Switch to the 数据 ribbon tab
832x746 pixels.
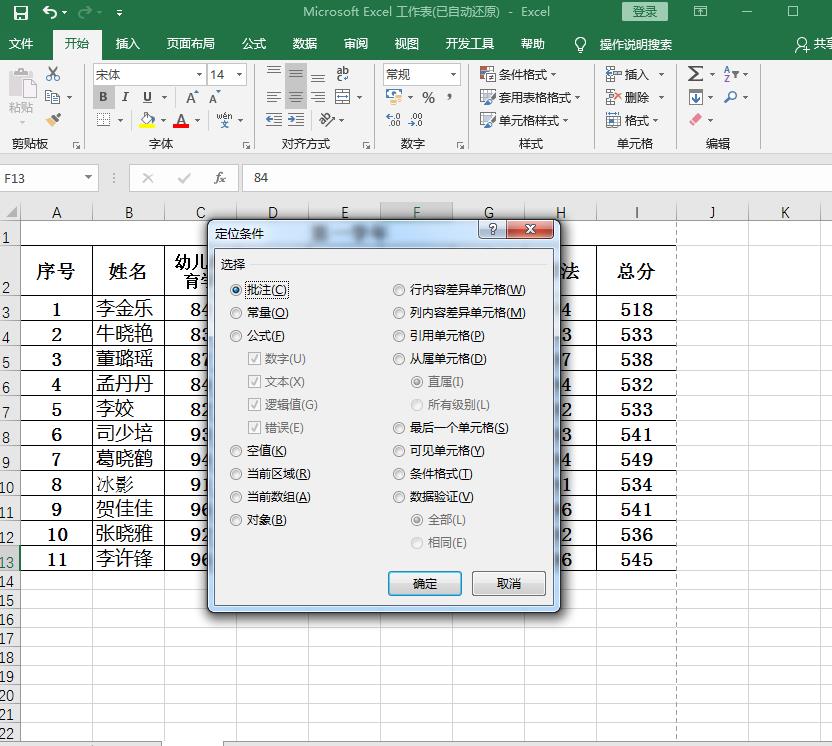(x=304, y=44)
